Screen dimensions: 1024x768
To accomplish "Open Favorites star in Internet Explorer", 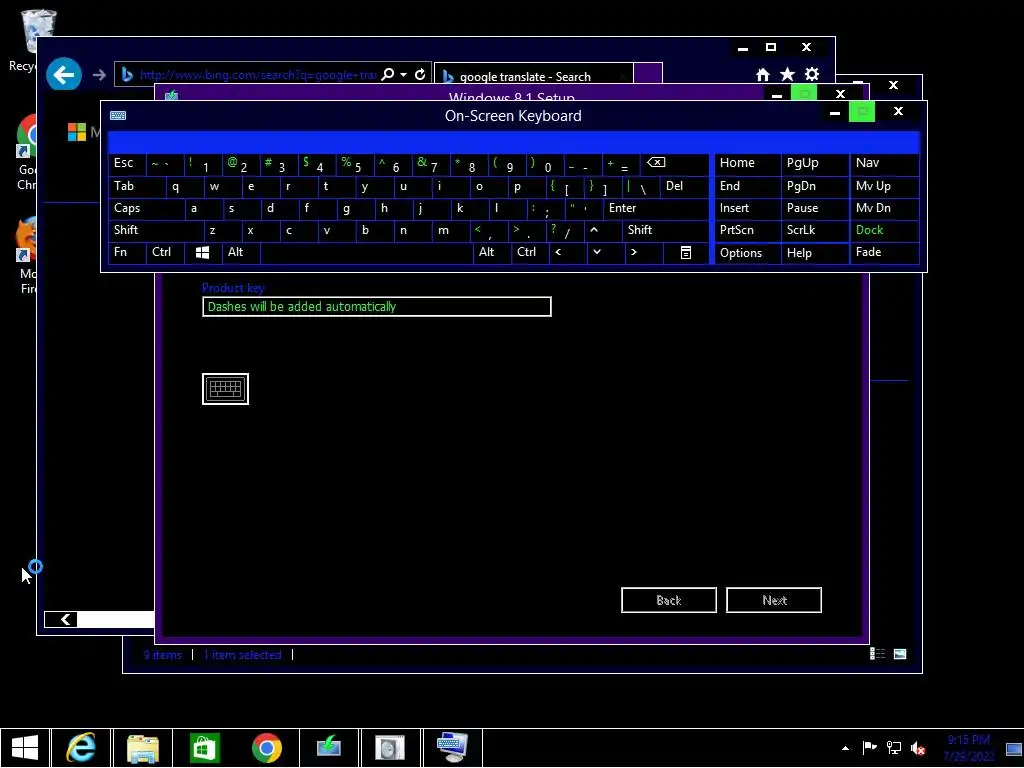I will [x=787, y=74].
